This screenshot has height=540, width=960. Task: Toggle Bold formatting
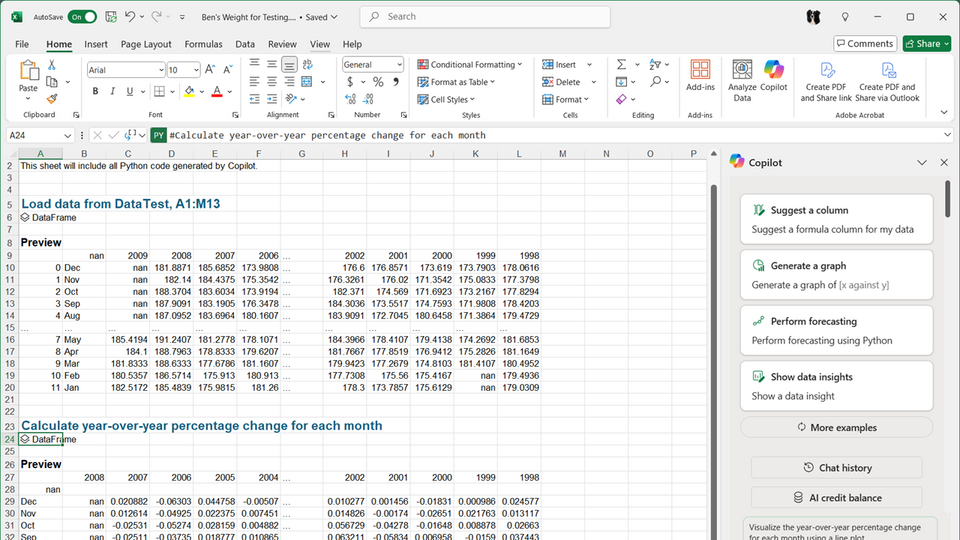[96, 91]
